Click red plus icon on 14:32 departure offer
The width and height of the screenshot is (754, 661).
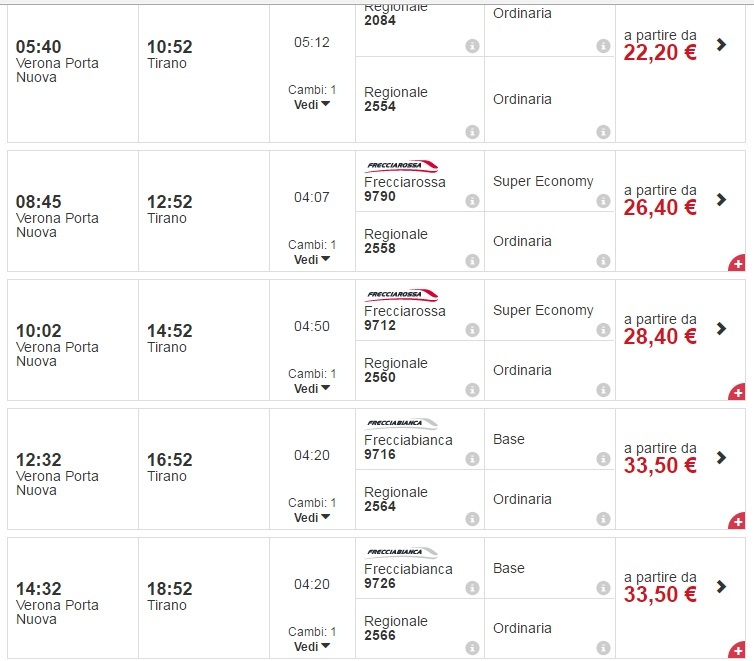[737, 650]
